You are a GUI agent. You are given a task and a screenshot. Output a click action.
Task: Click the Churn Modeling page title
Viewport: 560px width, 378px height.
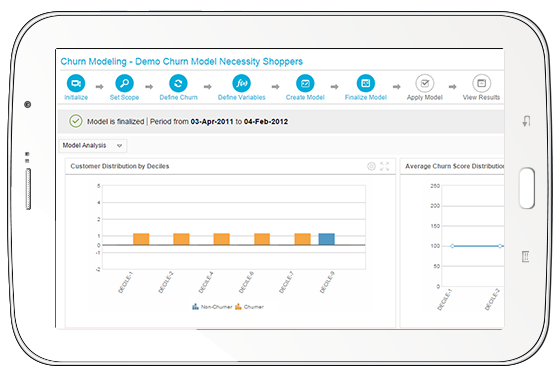(181, 61)
